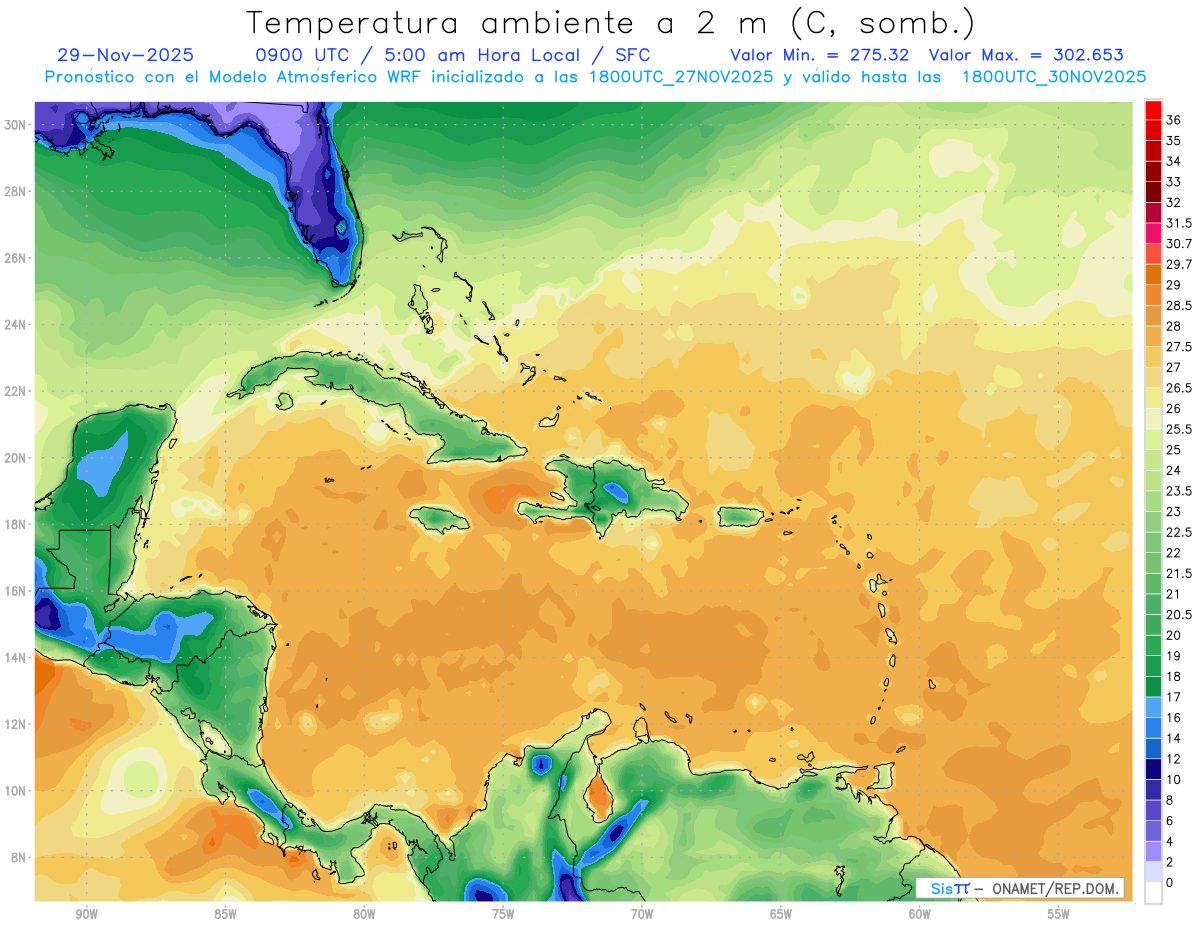The image size is (1200, 927).
Task: Select the "Valor Max. = 302.653" readout
Action: pyautogui.click(x=1026, y=55)
